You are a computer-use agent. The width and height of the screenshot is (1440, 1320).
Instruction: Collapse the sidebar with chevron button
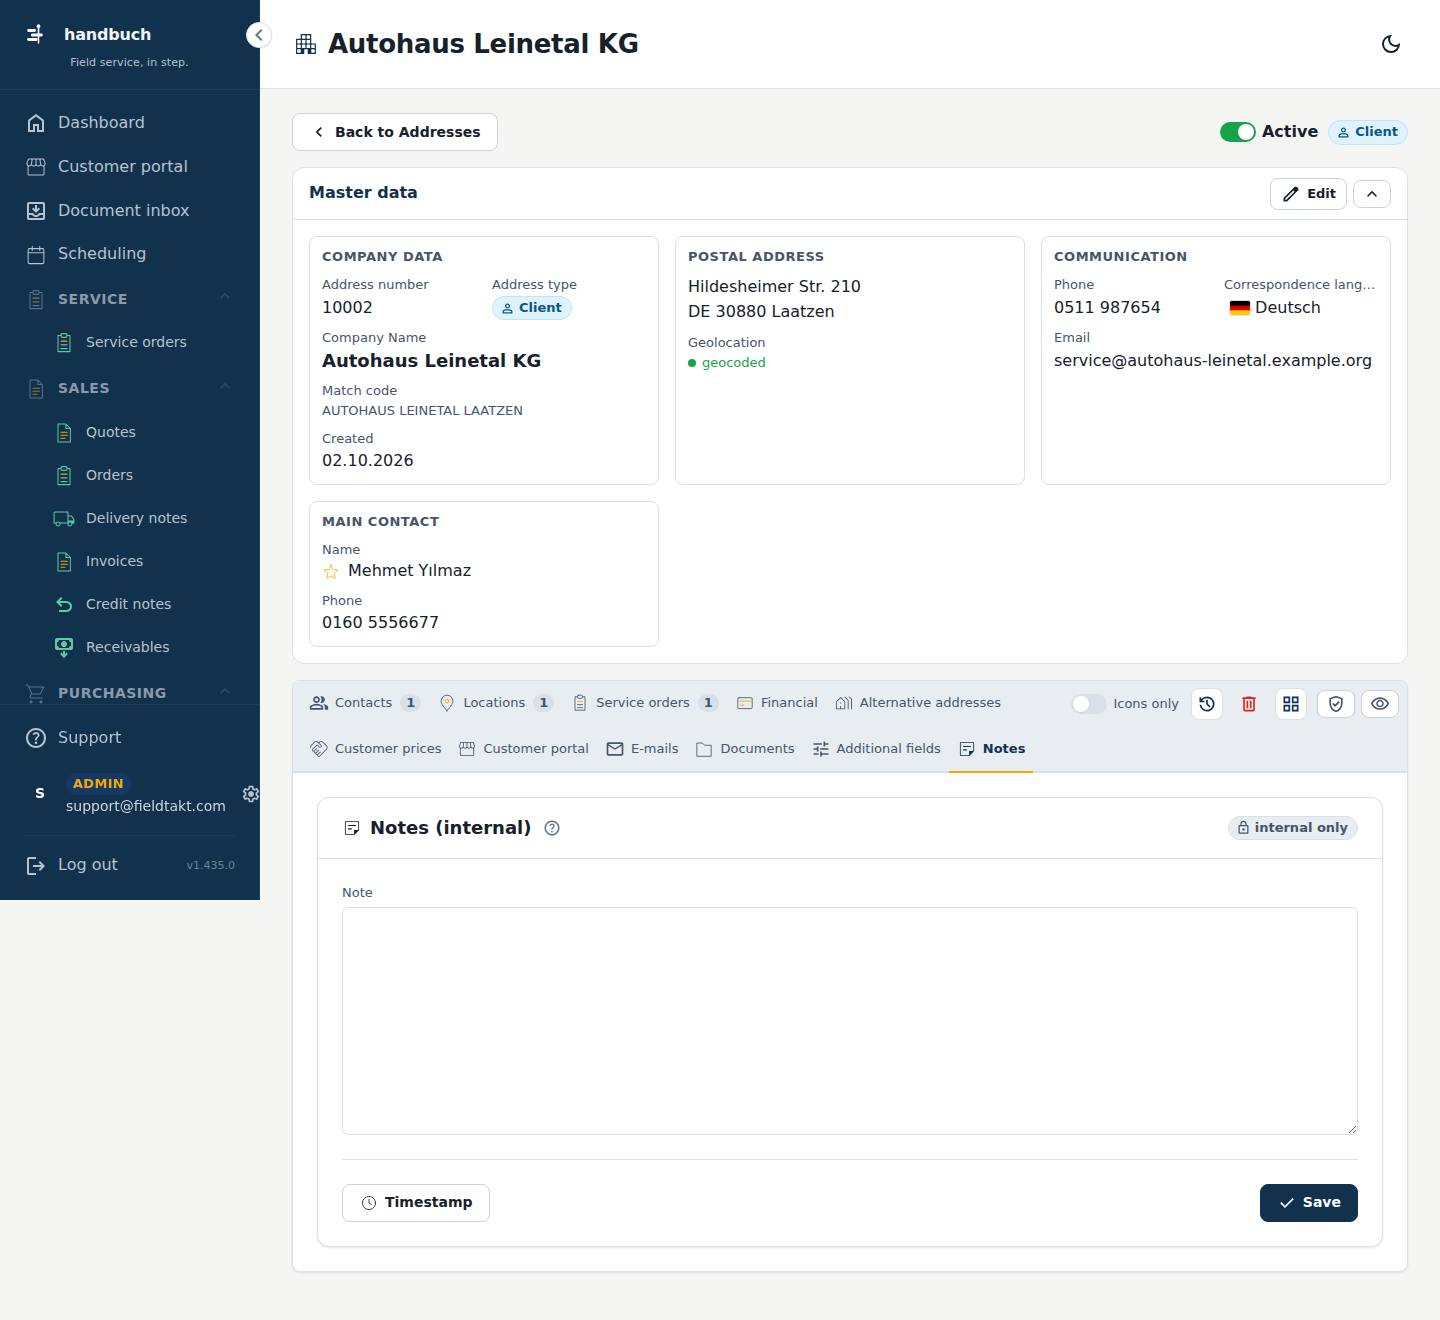pyautogui.click(x=259, y=35)
